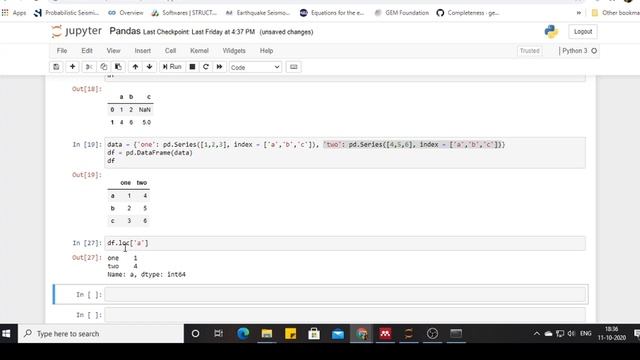
Task: Open the cell type Code dropdown
Action: [x=255, y=67]
